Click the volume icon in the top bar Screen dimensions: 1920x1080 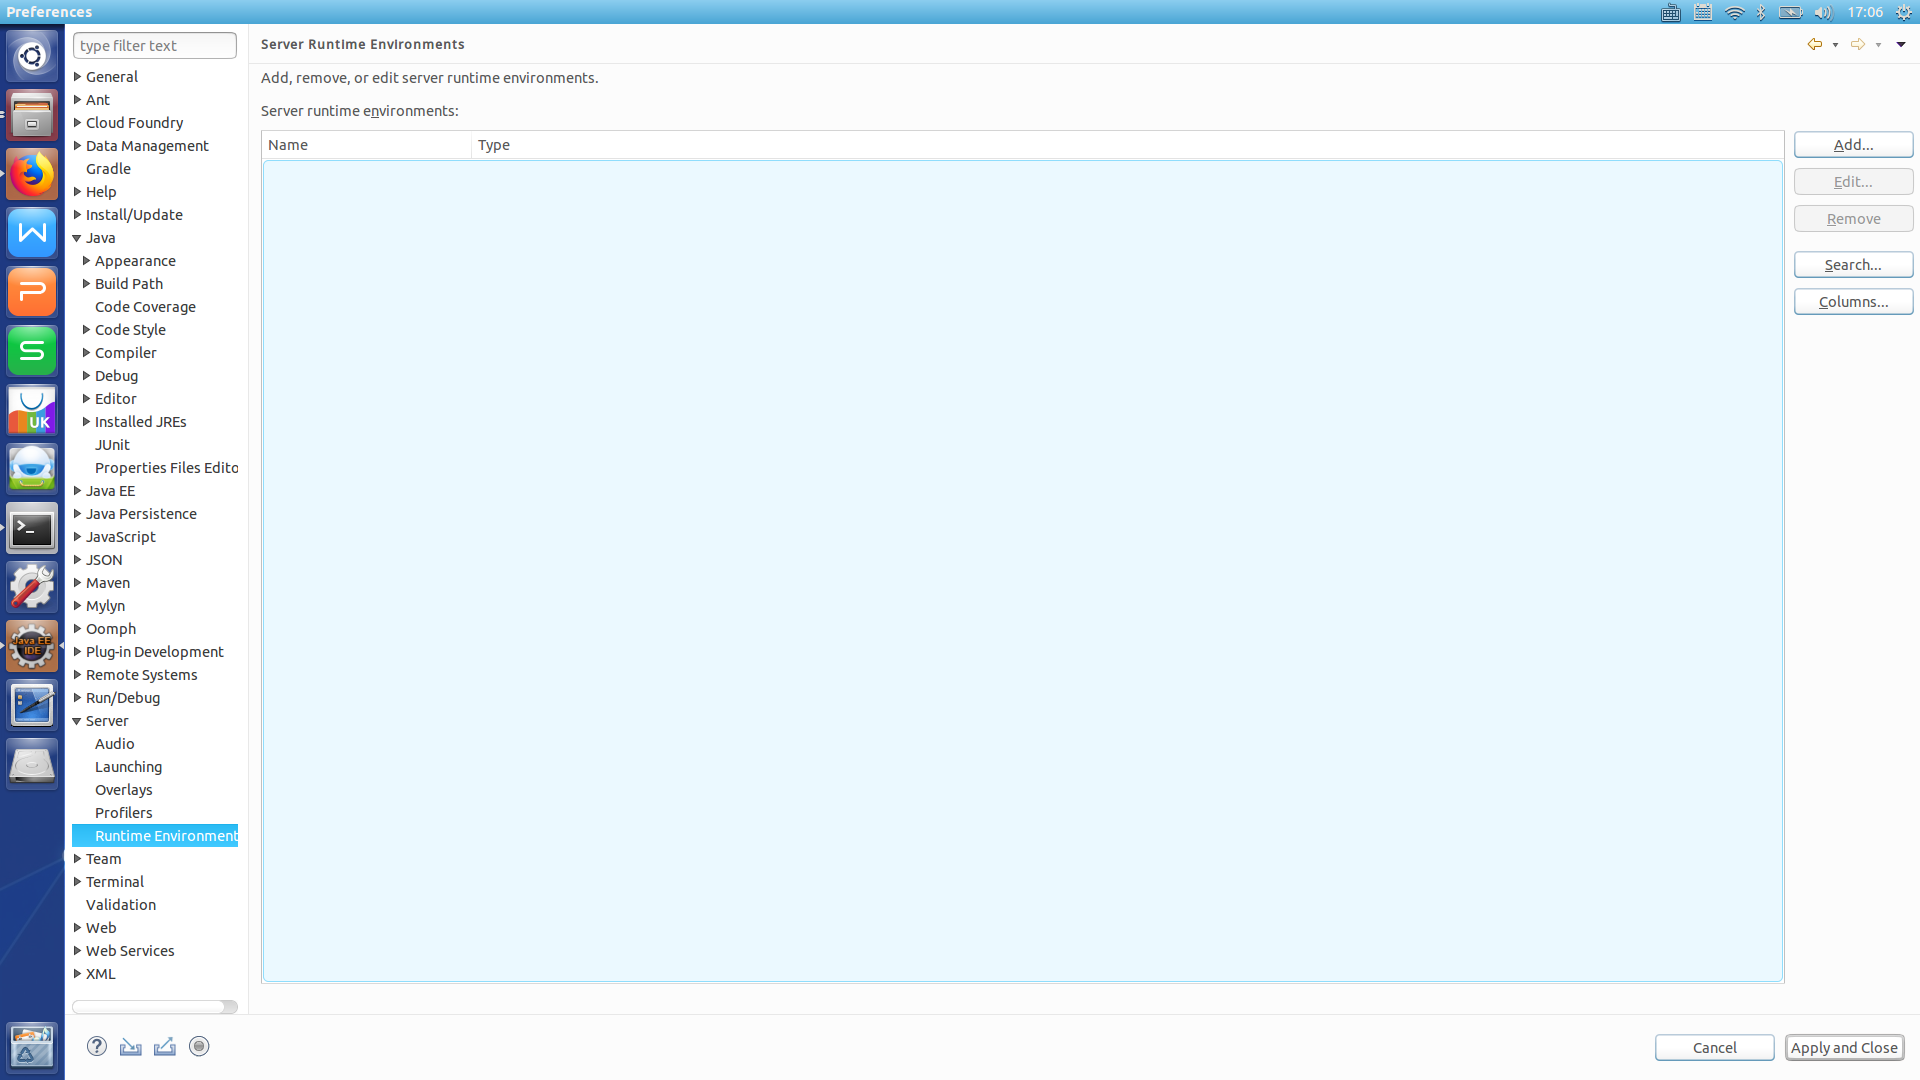tap(1823, 12)
